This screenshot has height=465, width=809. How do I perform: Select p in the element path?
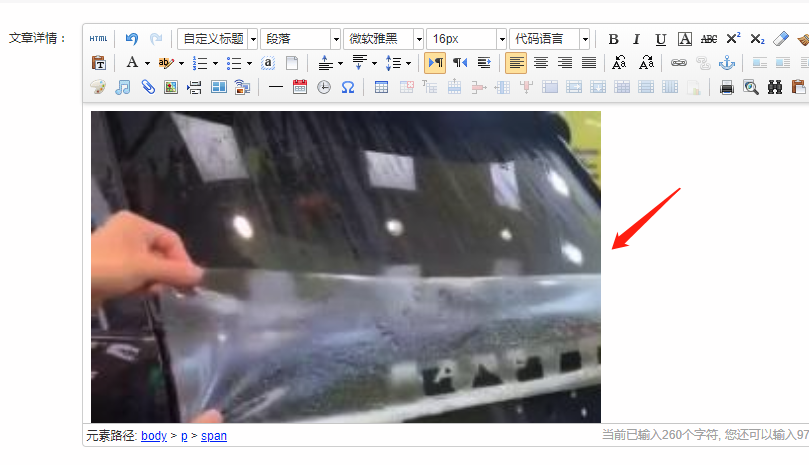click(184, 436)
